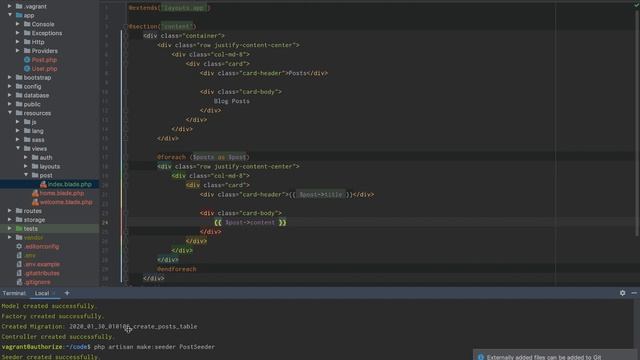This screenshot has height=360, width=640.
Task: Open the .editorconfig file
Action: click(x=42, y=246)
